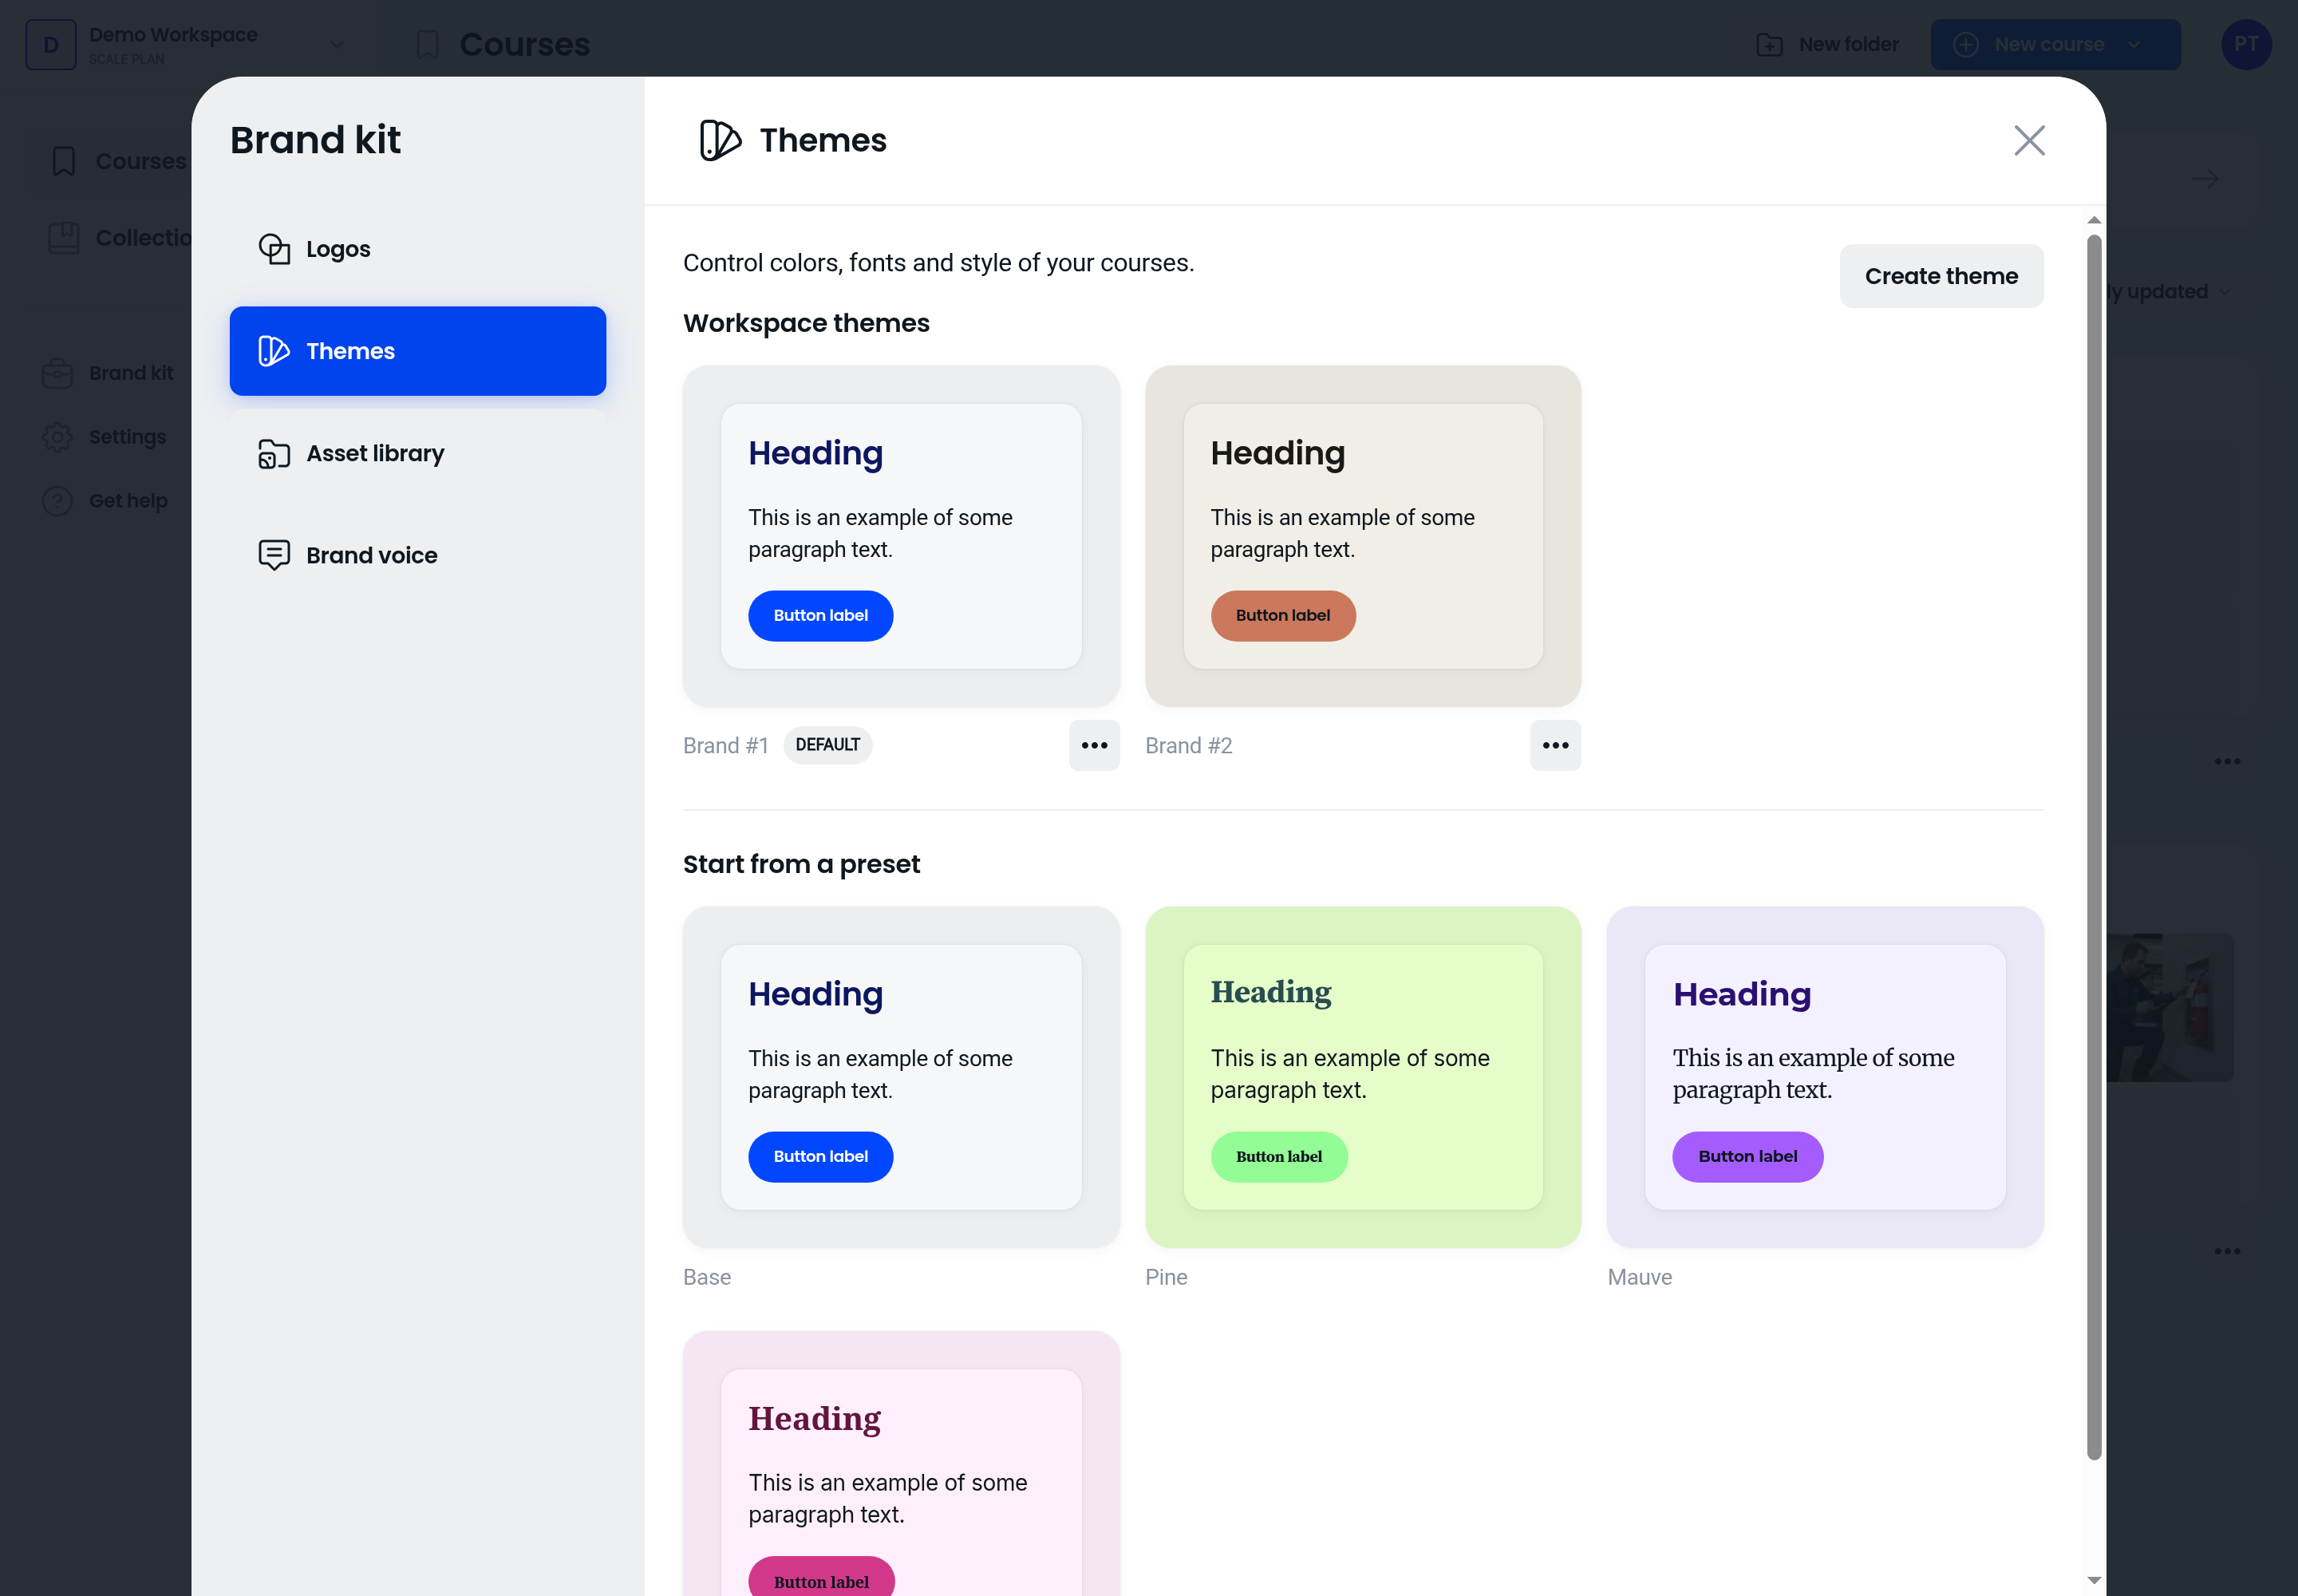Open the Asset library section

click(417, 453)
